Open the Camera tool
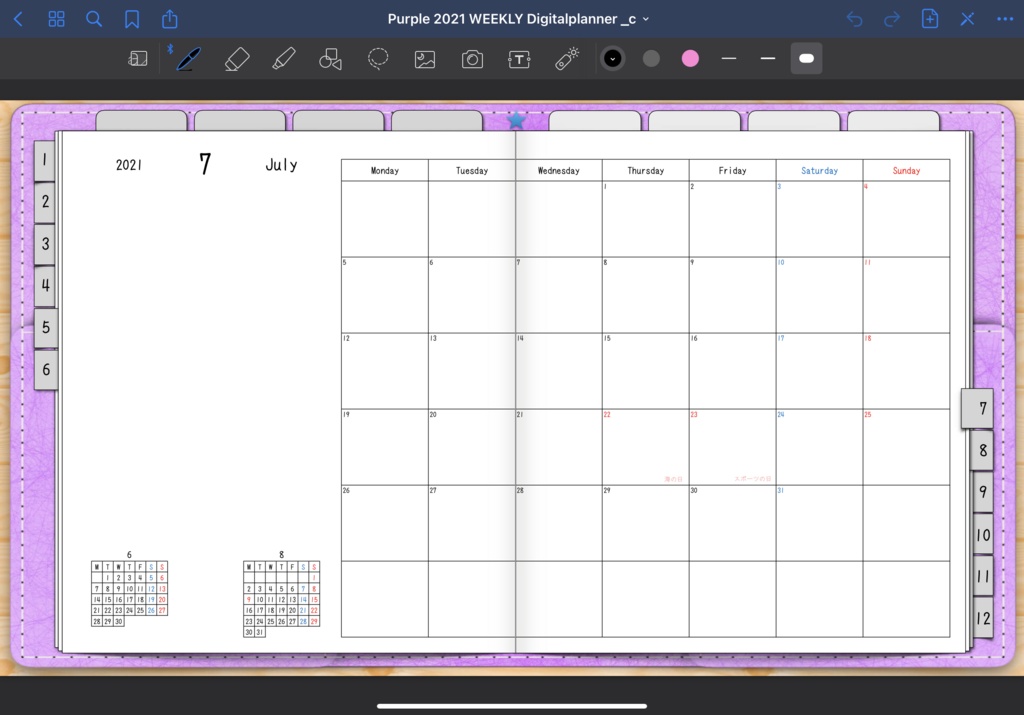The height and width of the screenshot is (715, 1024). tap(472, 59)
